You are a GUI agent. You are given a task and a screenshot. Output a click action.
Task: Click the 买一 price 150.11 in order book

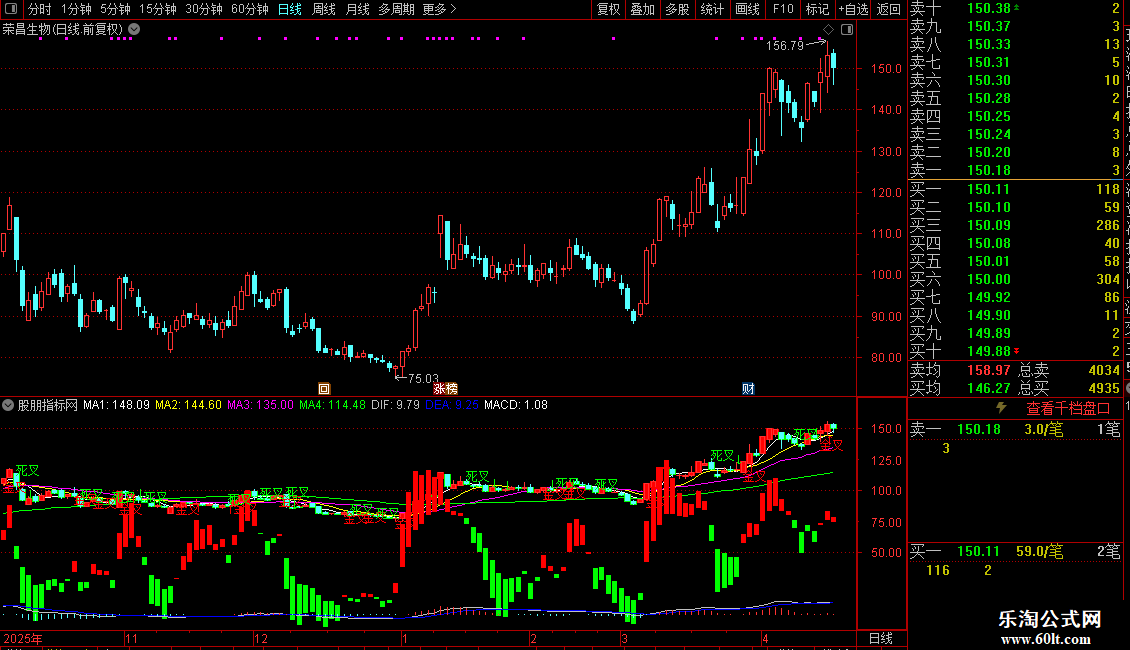989,189
